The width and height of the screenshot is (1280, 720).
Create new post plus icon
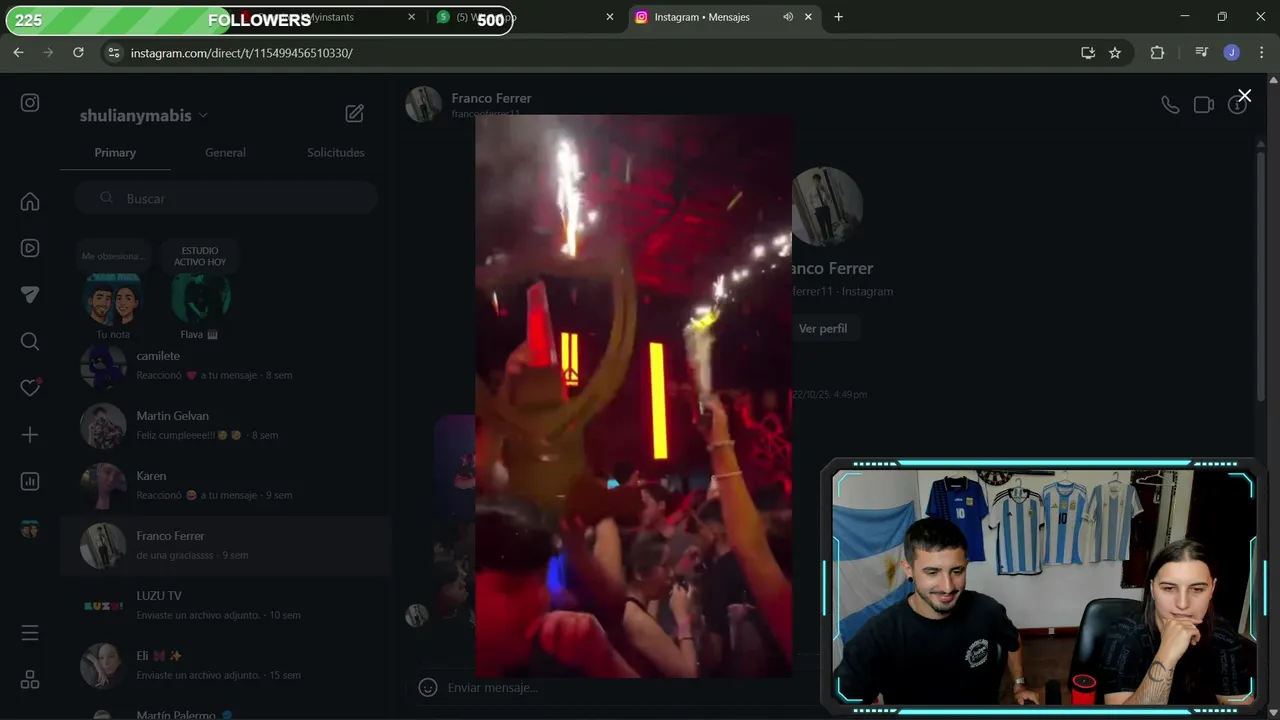click(30, 435)
